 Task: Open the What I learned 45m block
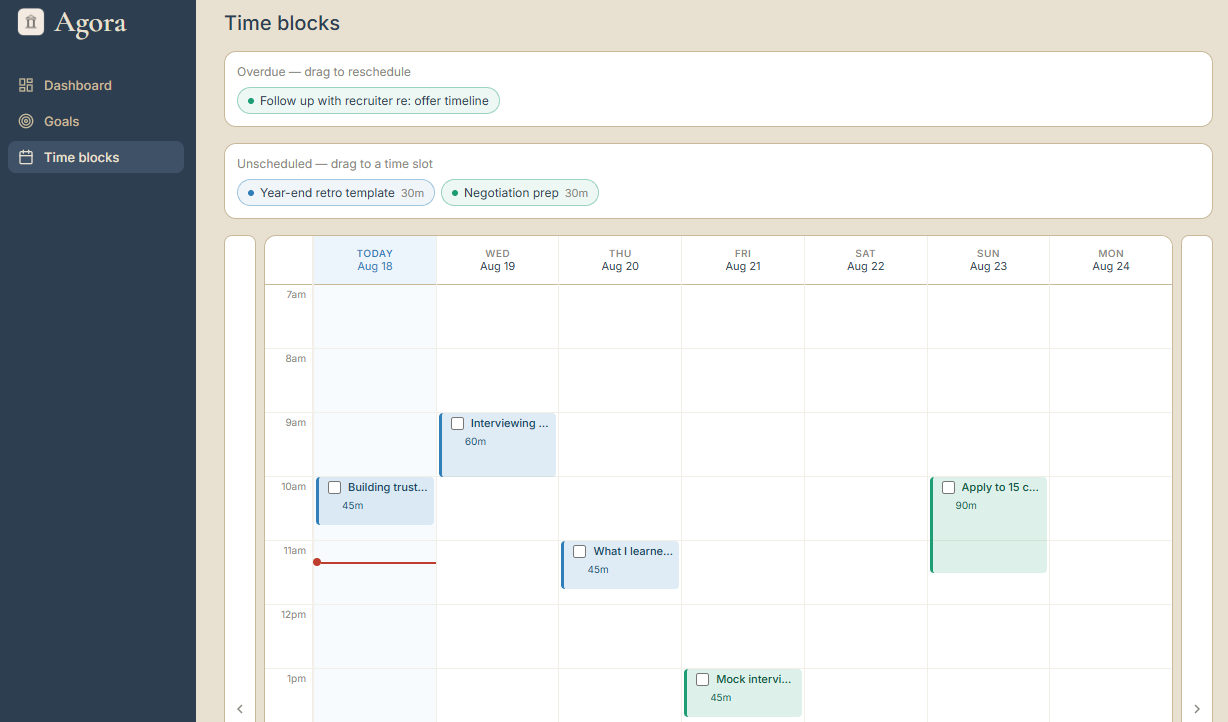(x=620, y=565)
